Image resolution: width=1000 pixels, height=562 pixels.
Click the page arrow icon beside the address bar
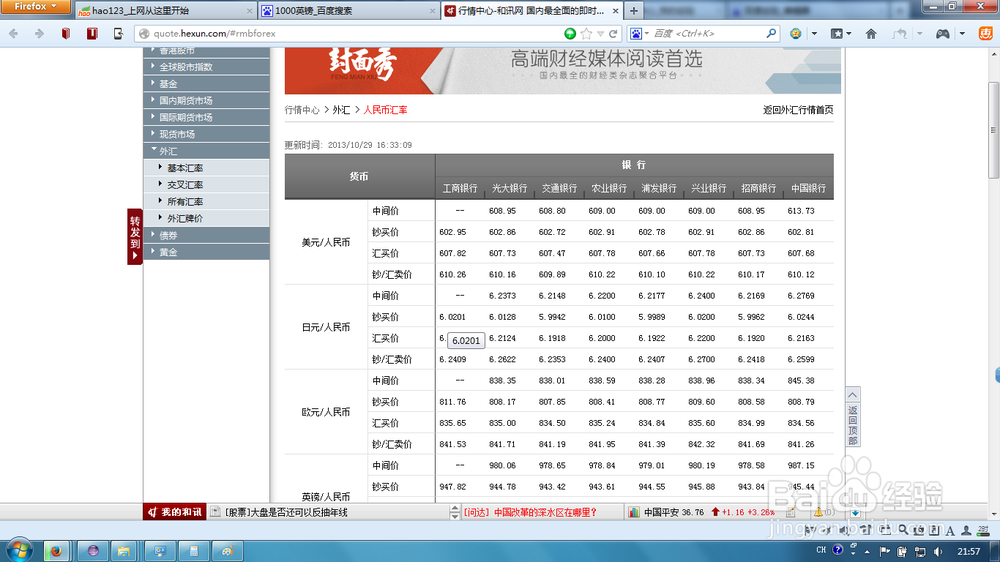tap(118, 33)
